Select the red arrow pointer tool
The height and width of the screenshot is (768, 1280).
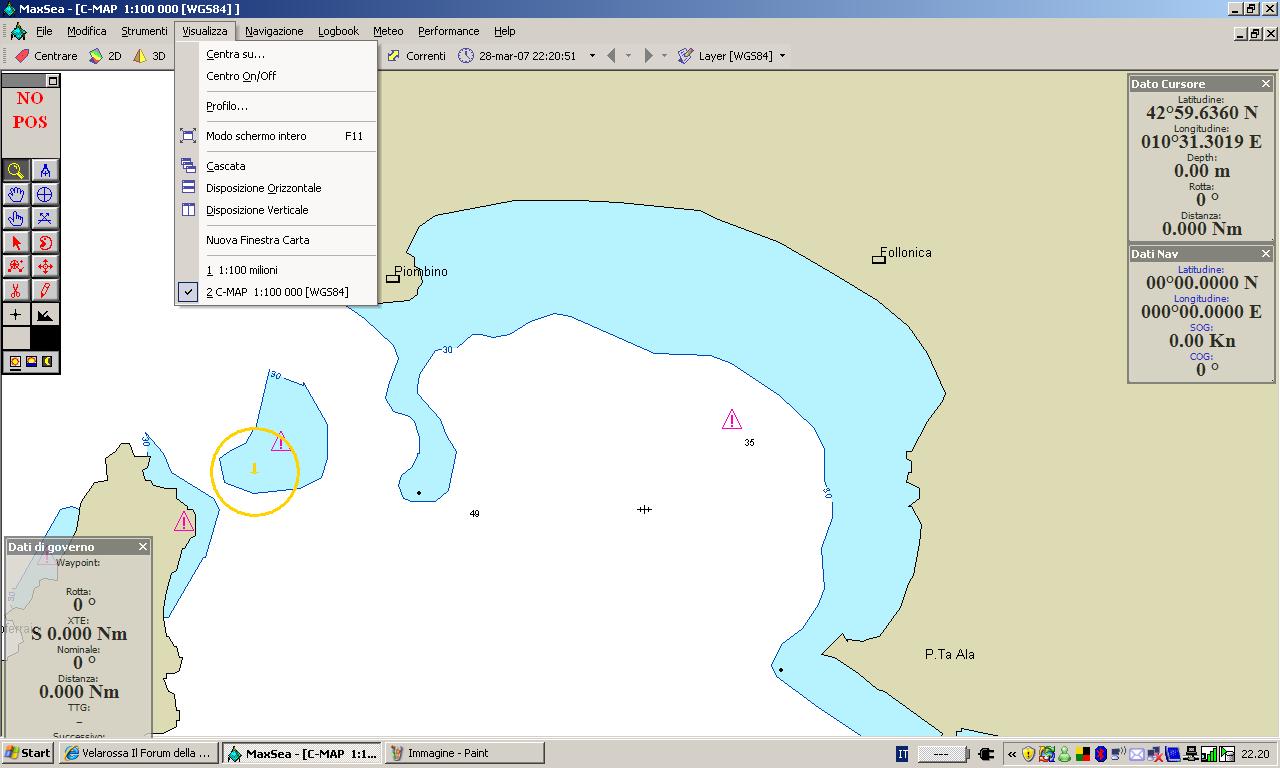point(16,242)
